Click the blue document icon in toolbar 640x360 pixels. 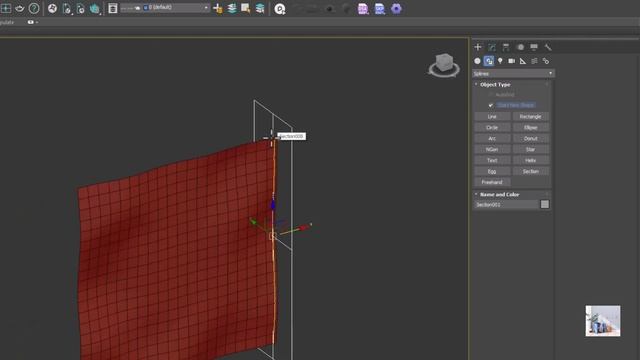coord(380,9)
